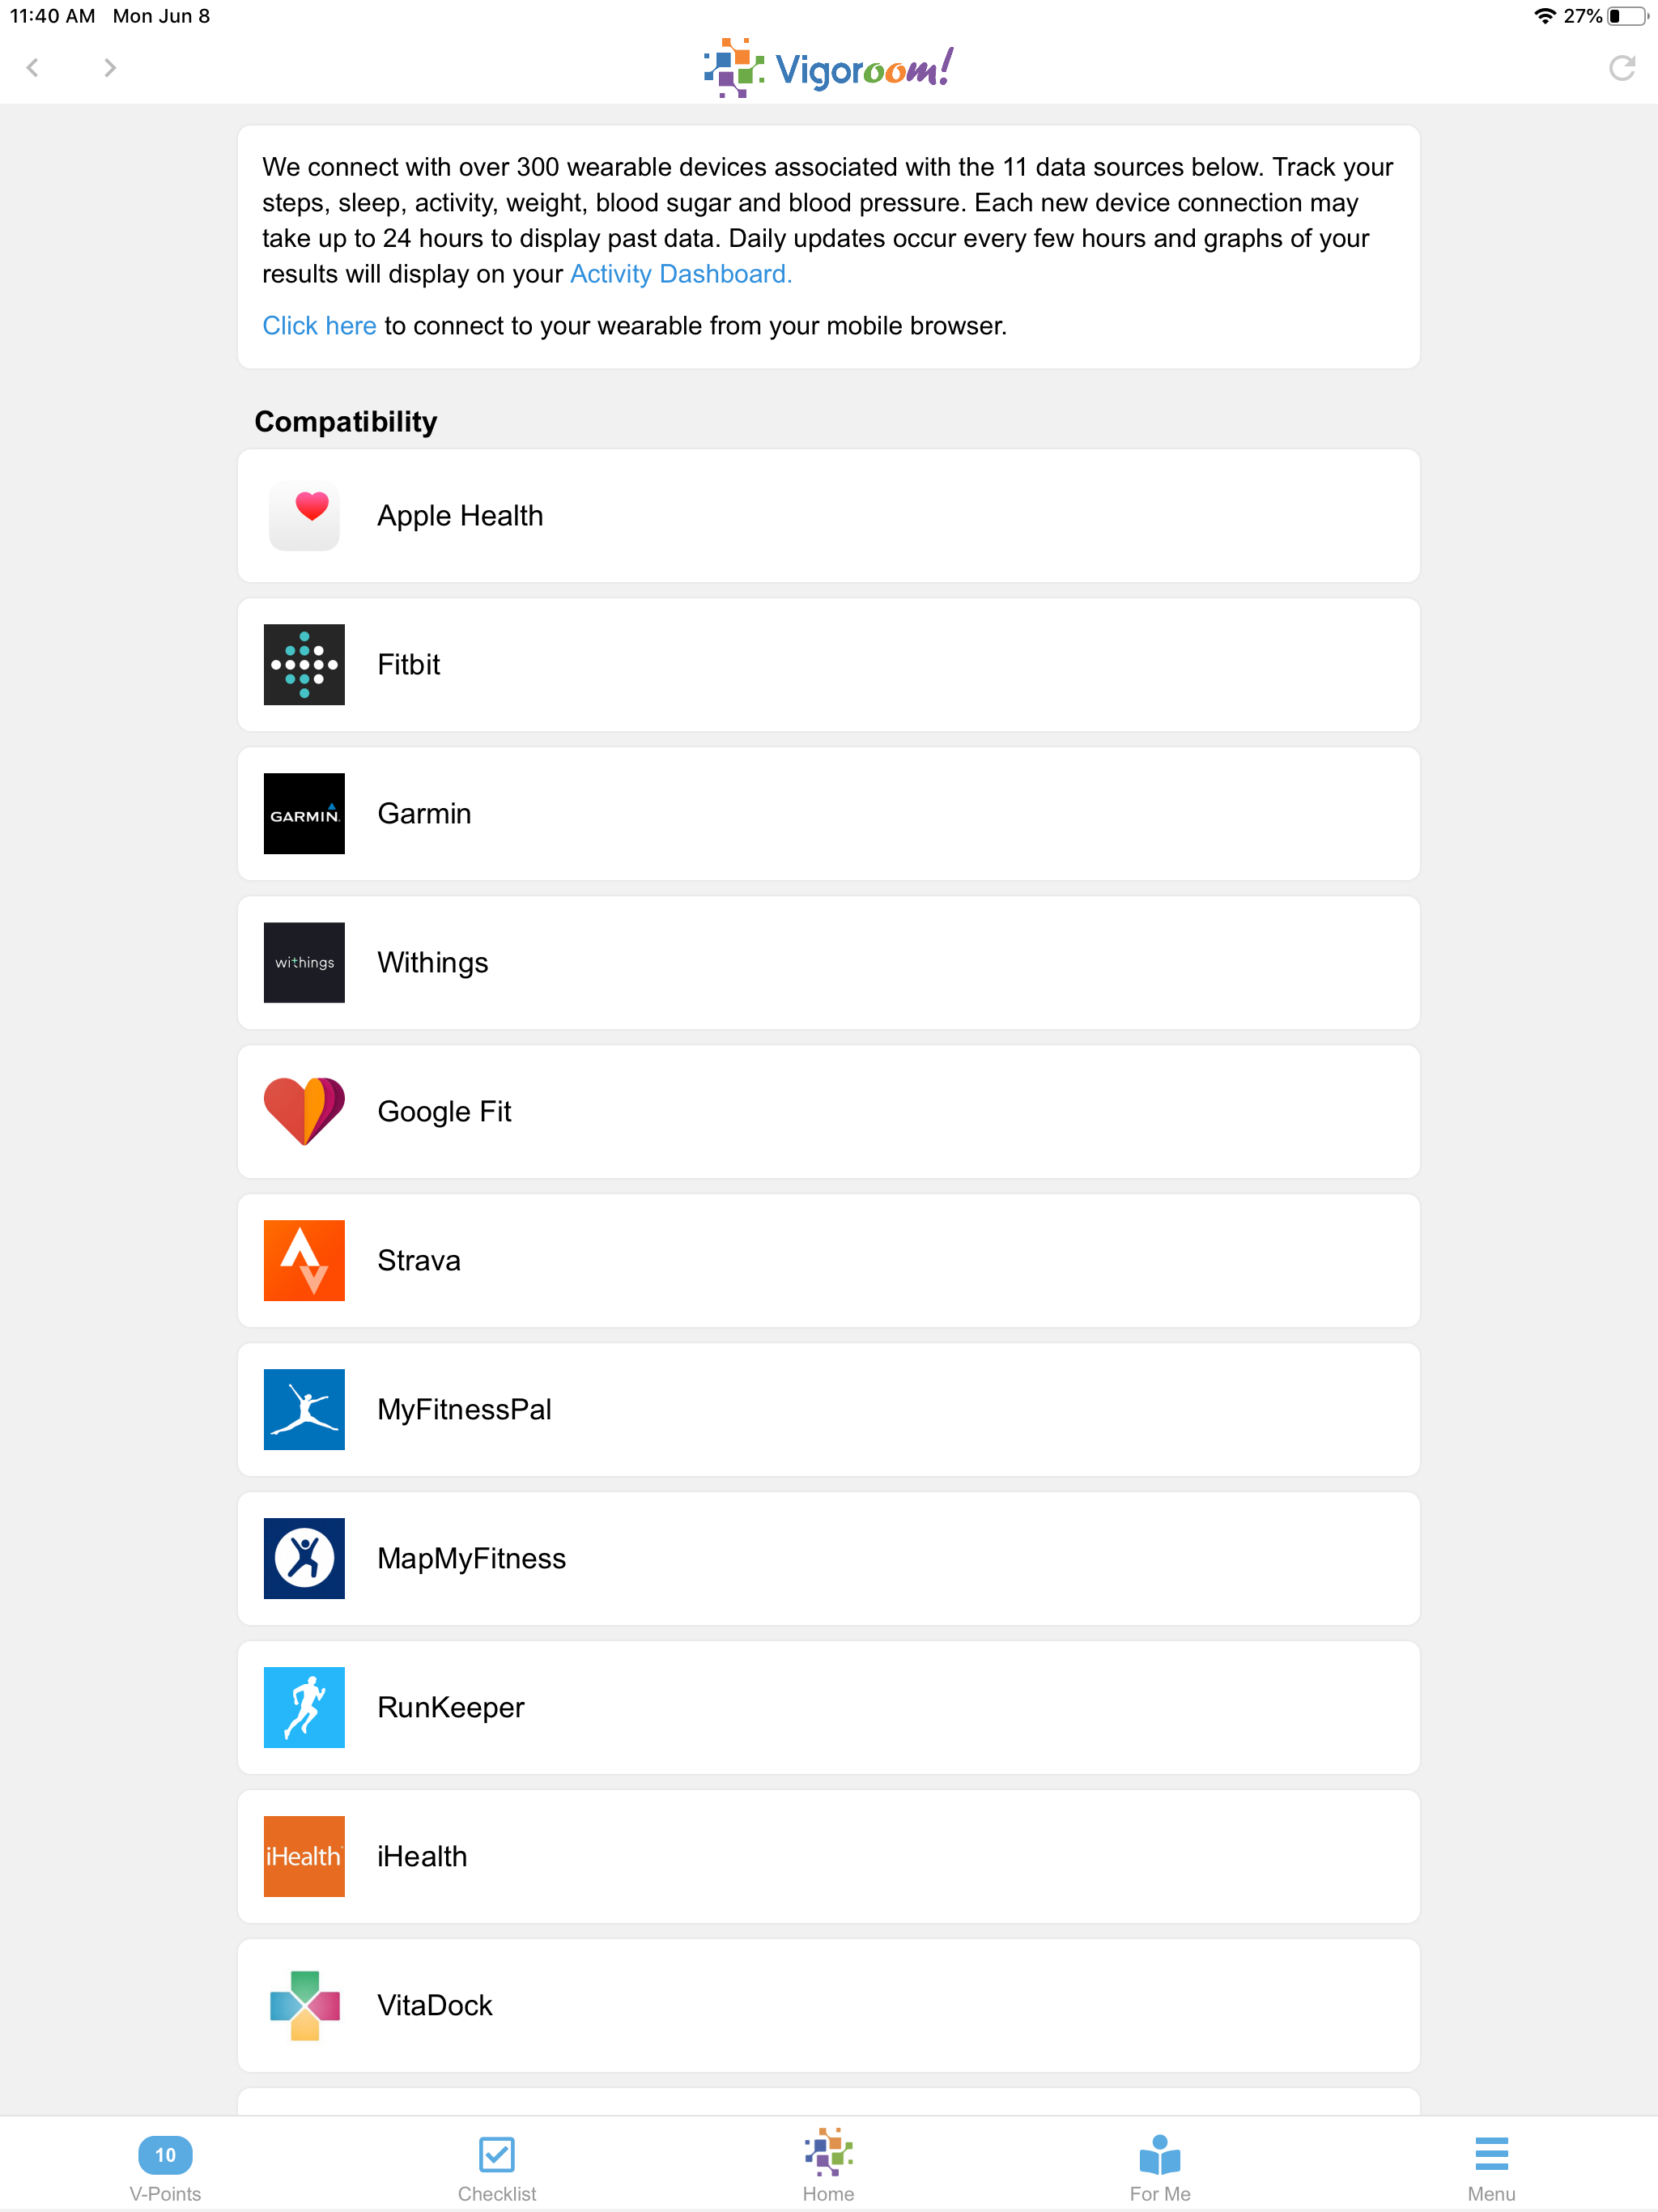Select the Strava orange icon
1658x2212 pixels.
coord(304,1260)
